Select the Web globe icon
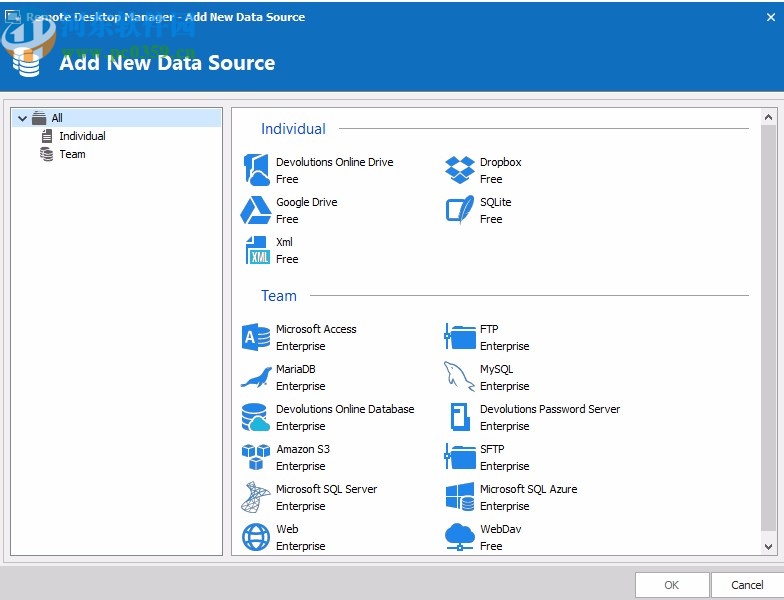This screenshot has width=784, height=600. click(x=256, y=537)
